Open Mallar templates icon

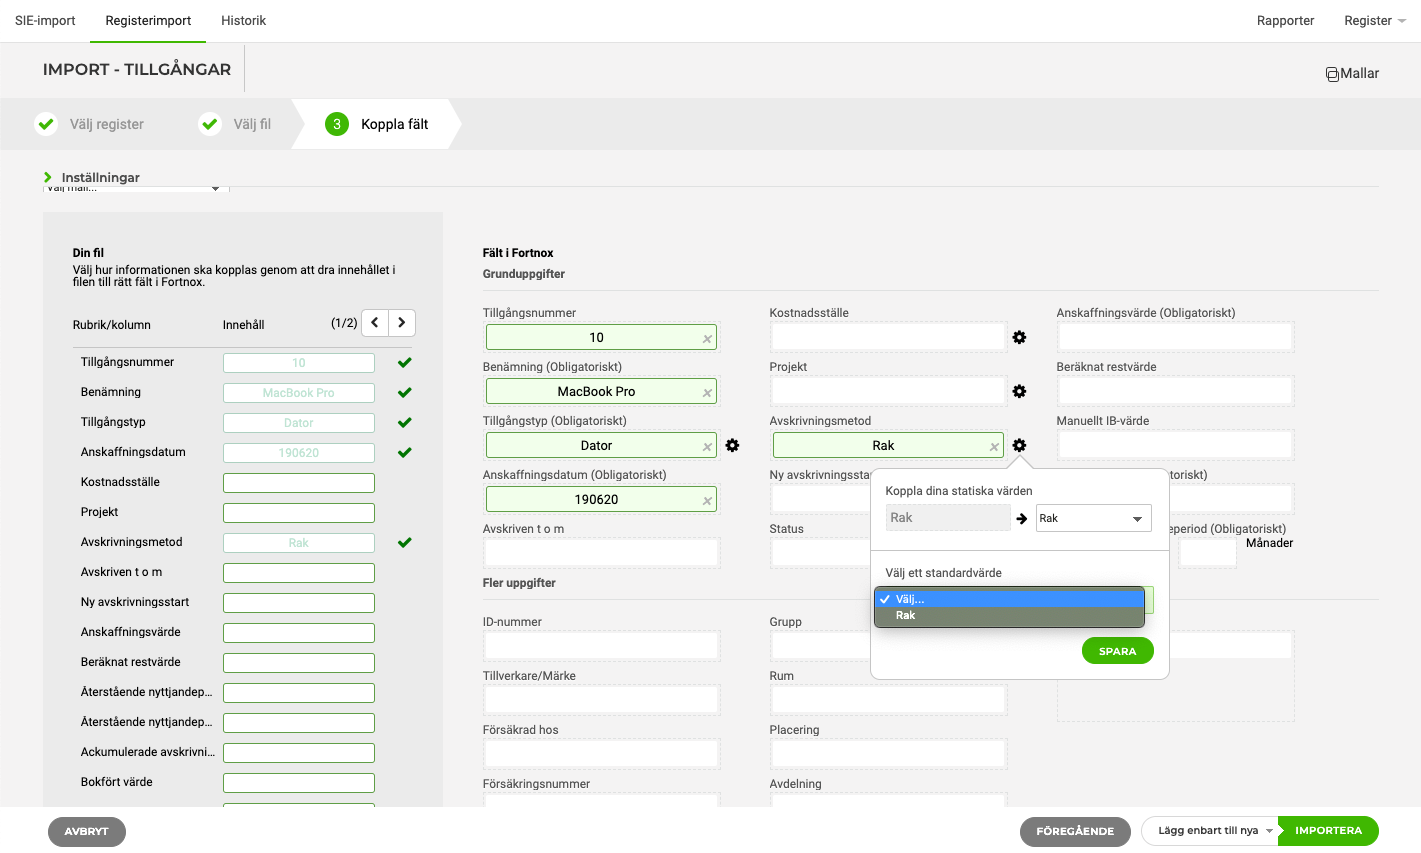click(x=1332, y=74)
